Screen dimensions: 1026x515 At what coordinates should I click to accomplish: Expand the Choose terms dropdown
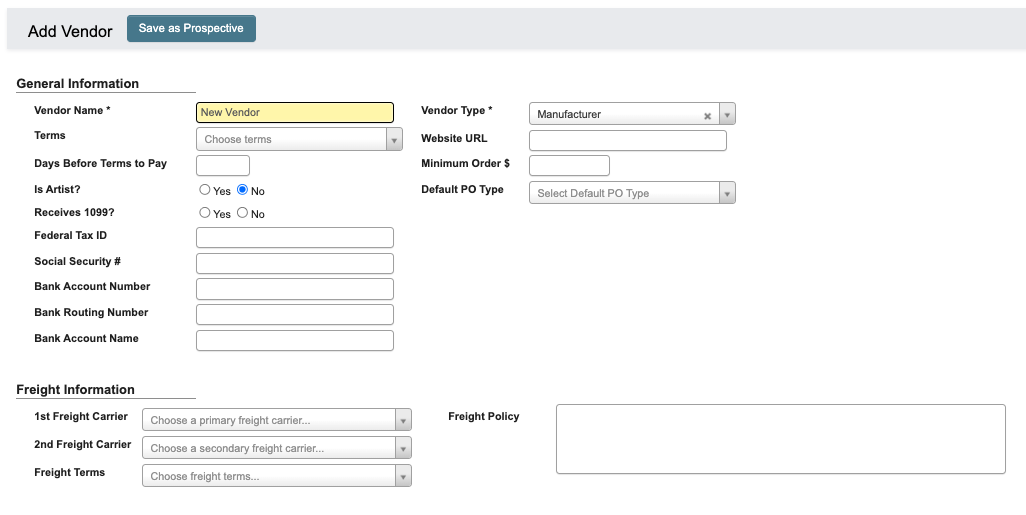point(299,139)
